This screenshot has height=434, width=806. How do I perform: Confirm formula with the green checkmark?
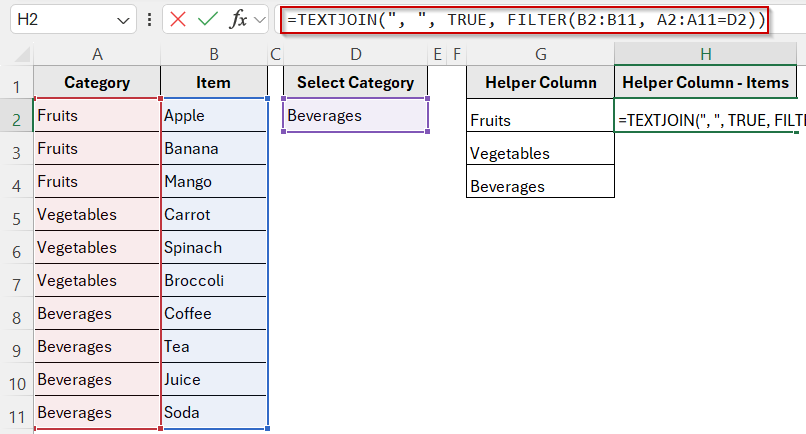pyautogui.click(x=208, y=20)
